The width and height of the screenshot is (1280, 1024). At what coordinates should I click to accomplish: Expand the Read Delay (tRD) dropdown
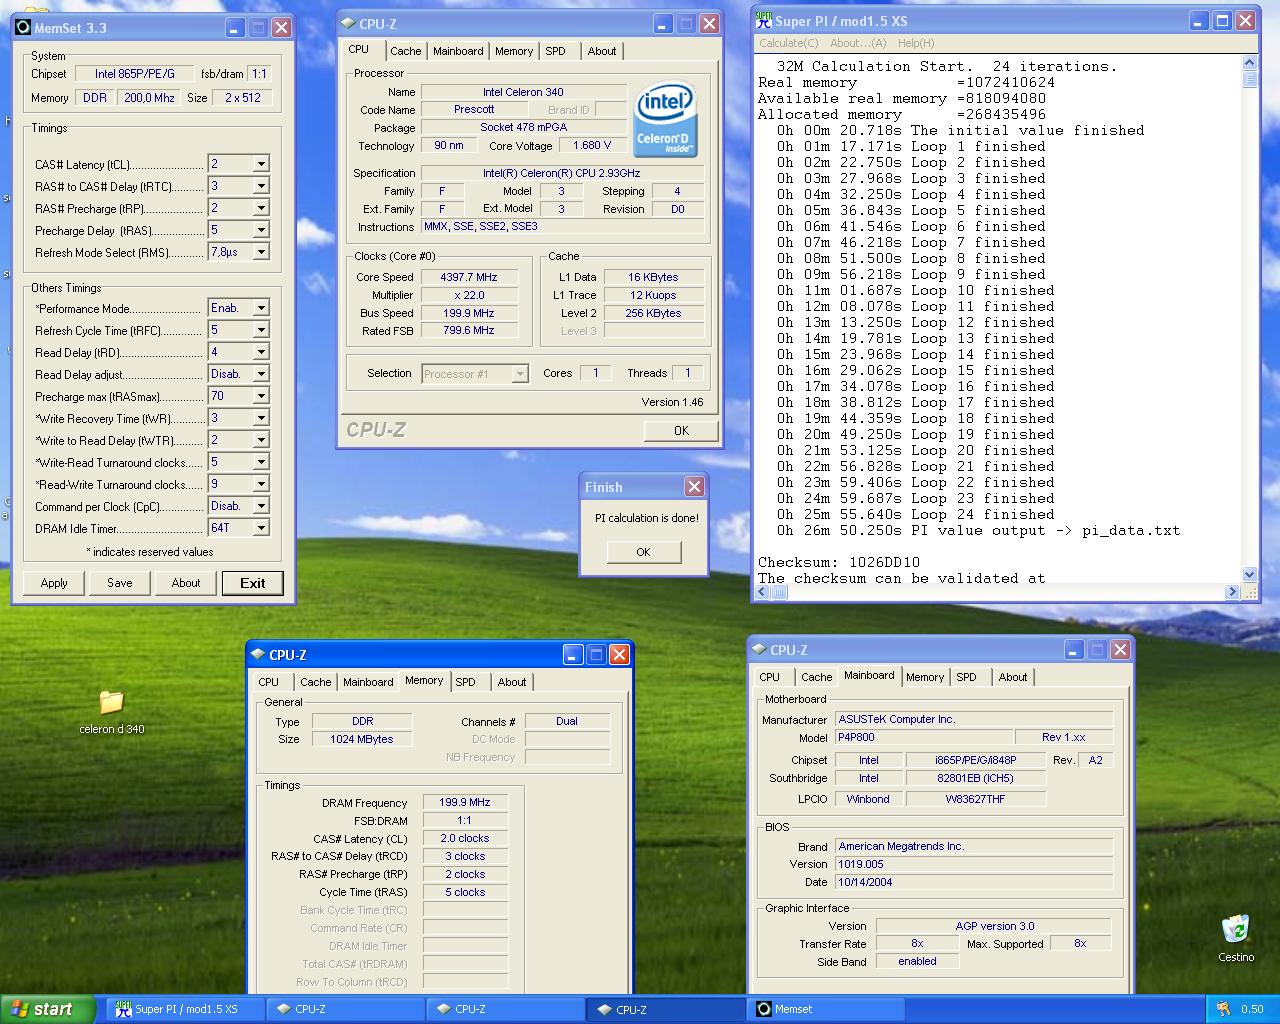pyautogui.click(x=261, y=352)
